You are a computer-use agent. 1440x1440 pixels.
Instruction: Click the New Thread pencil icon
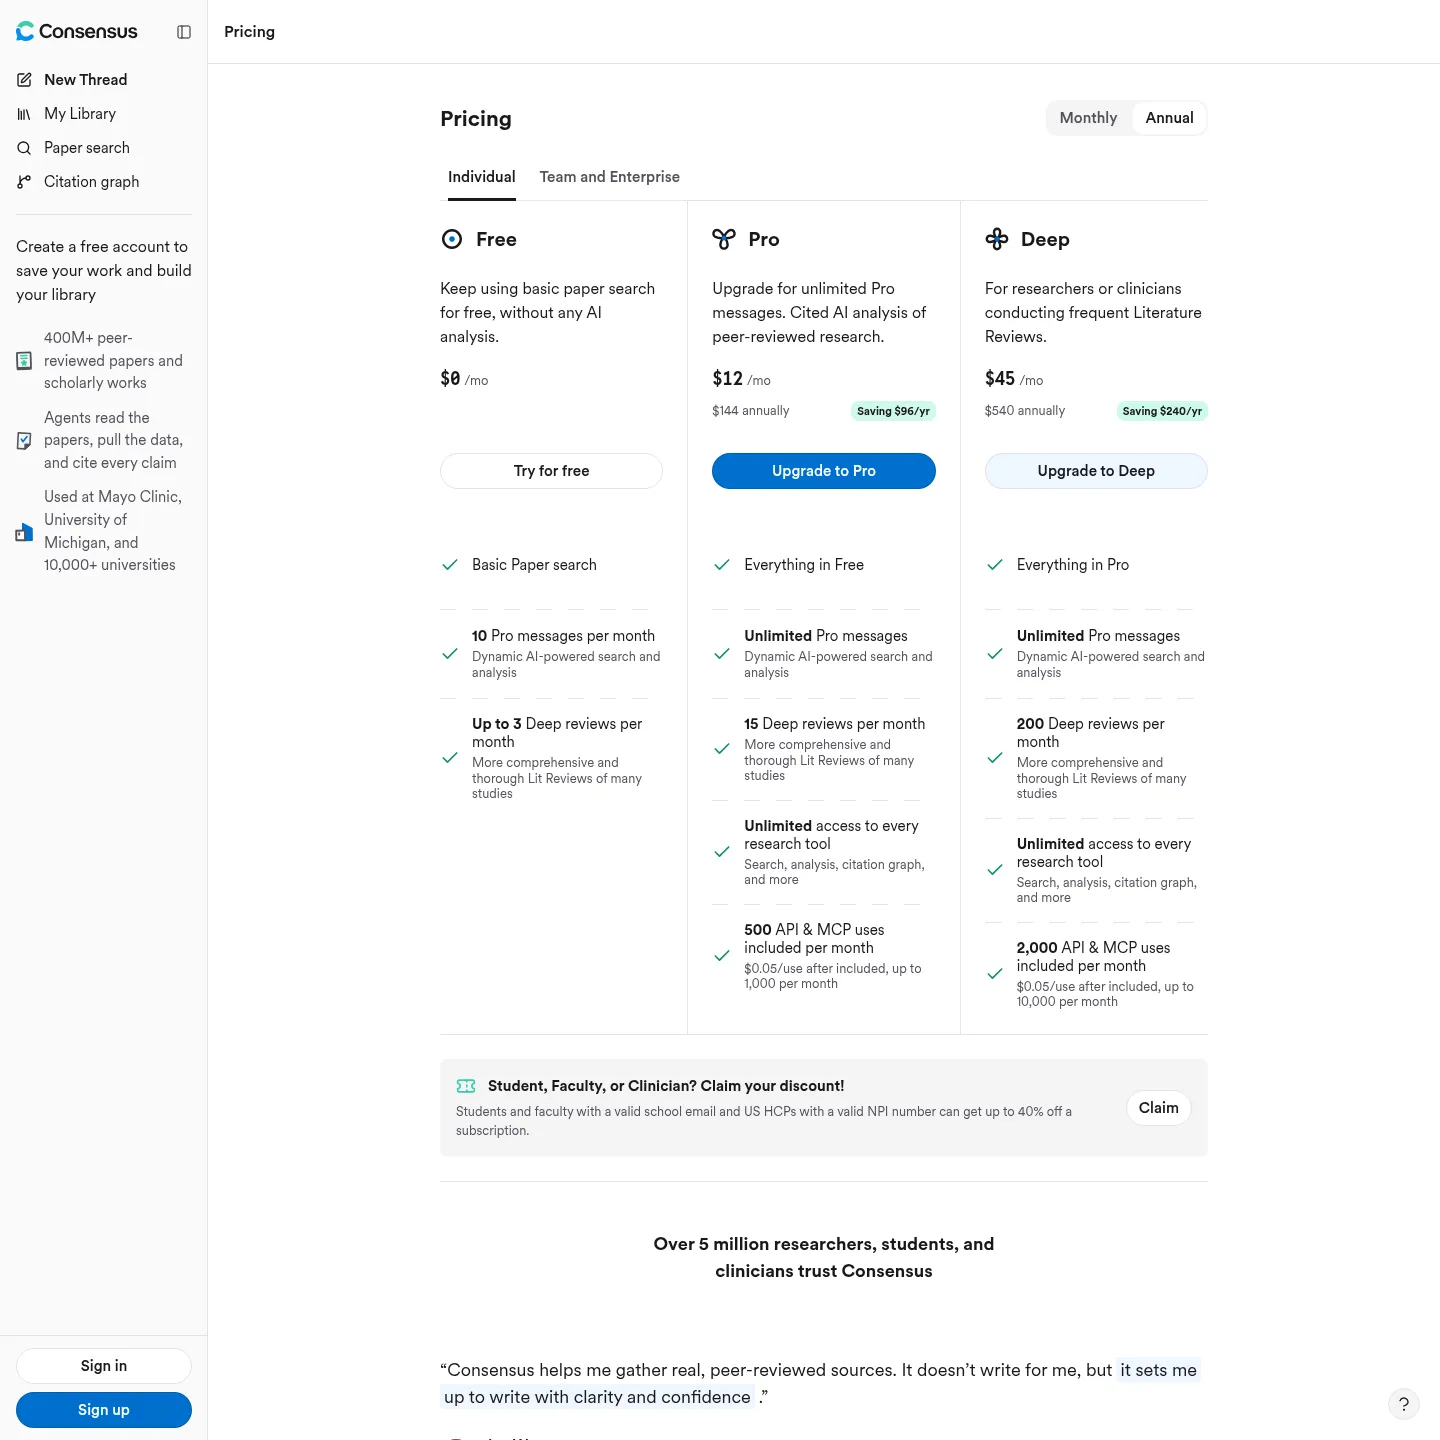click(x=24, y=80)
